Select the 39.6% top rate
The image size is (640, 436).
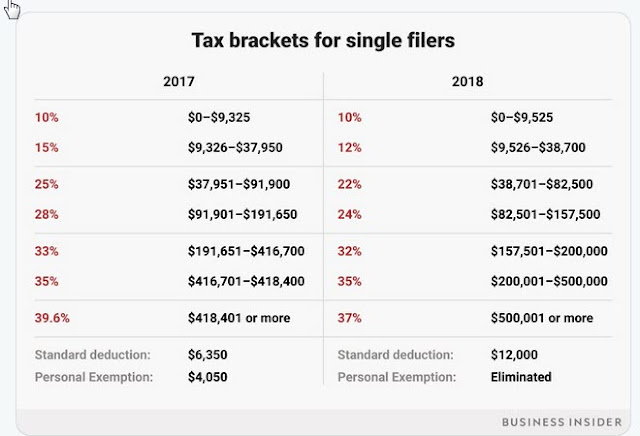[x=52, y=318]
